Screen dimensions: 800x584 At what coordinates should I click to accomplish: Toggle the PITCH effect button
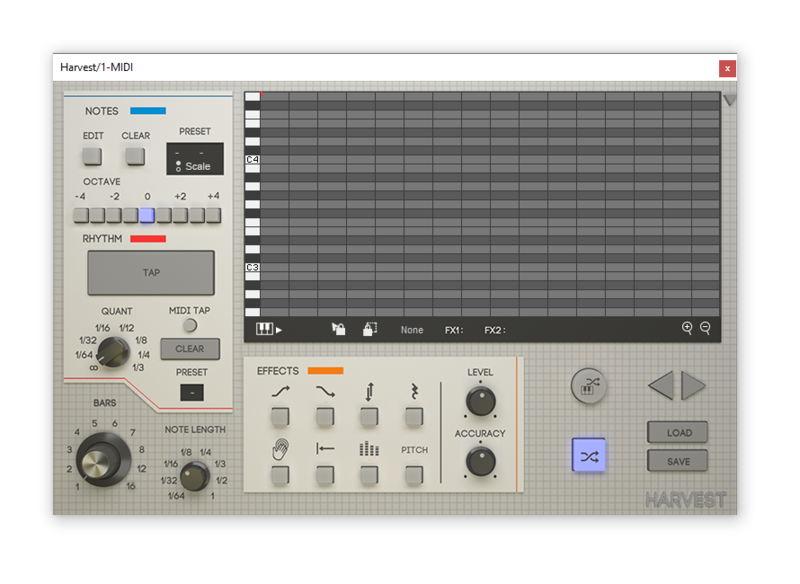pyautogui.click(x=414, y=475)
